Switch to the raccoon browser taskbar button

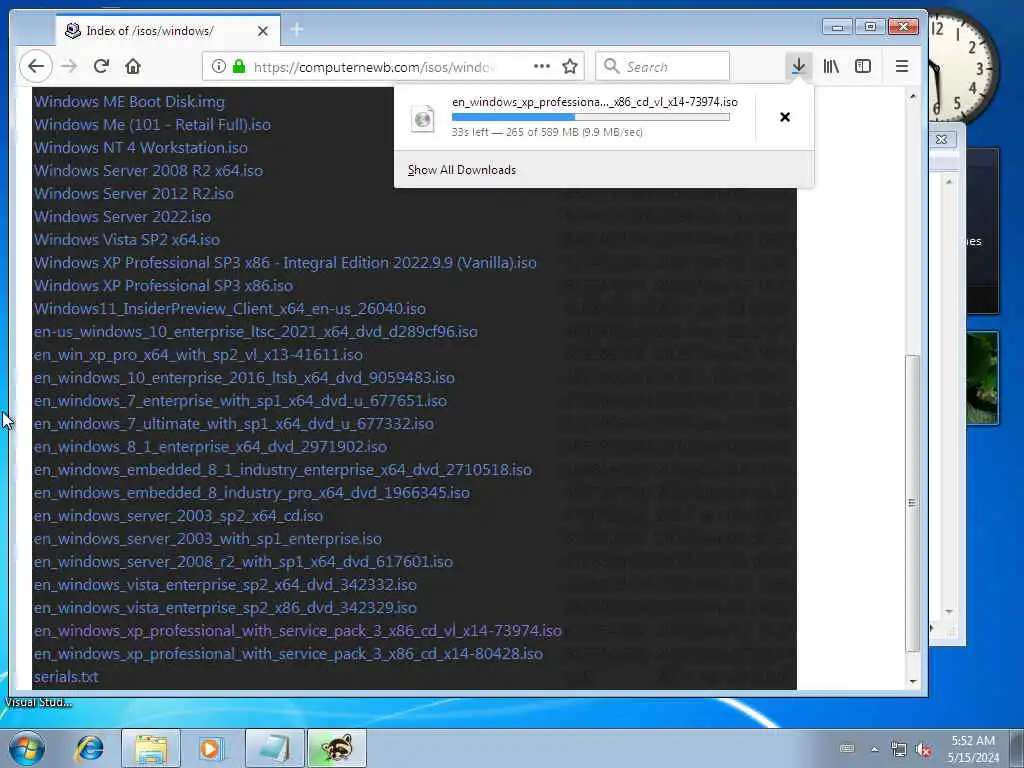[337, 748]
